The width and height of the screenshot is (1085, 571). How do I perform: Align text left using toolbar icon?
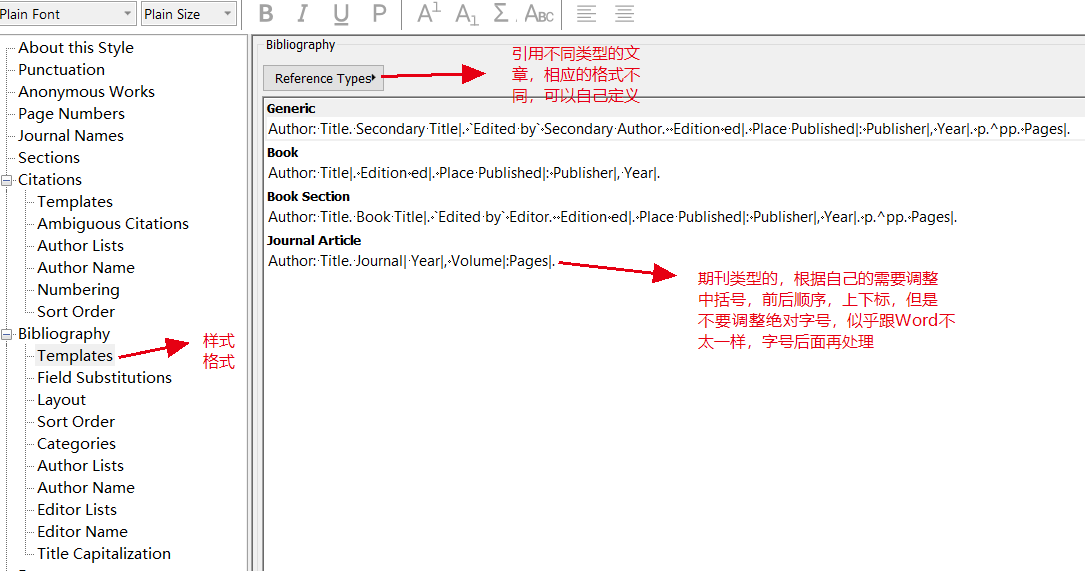click(586, 14)
